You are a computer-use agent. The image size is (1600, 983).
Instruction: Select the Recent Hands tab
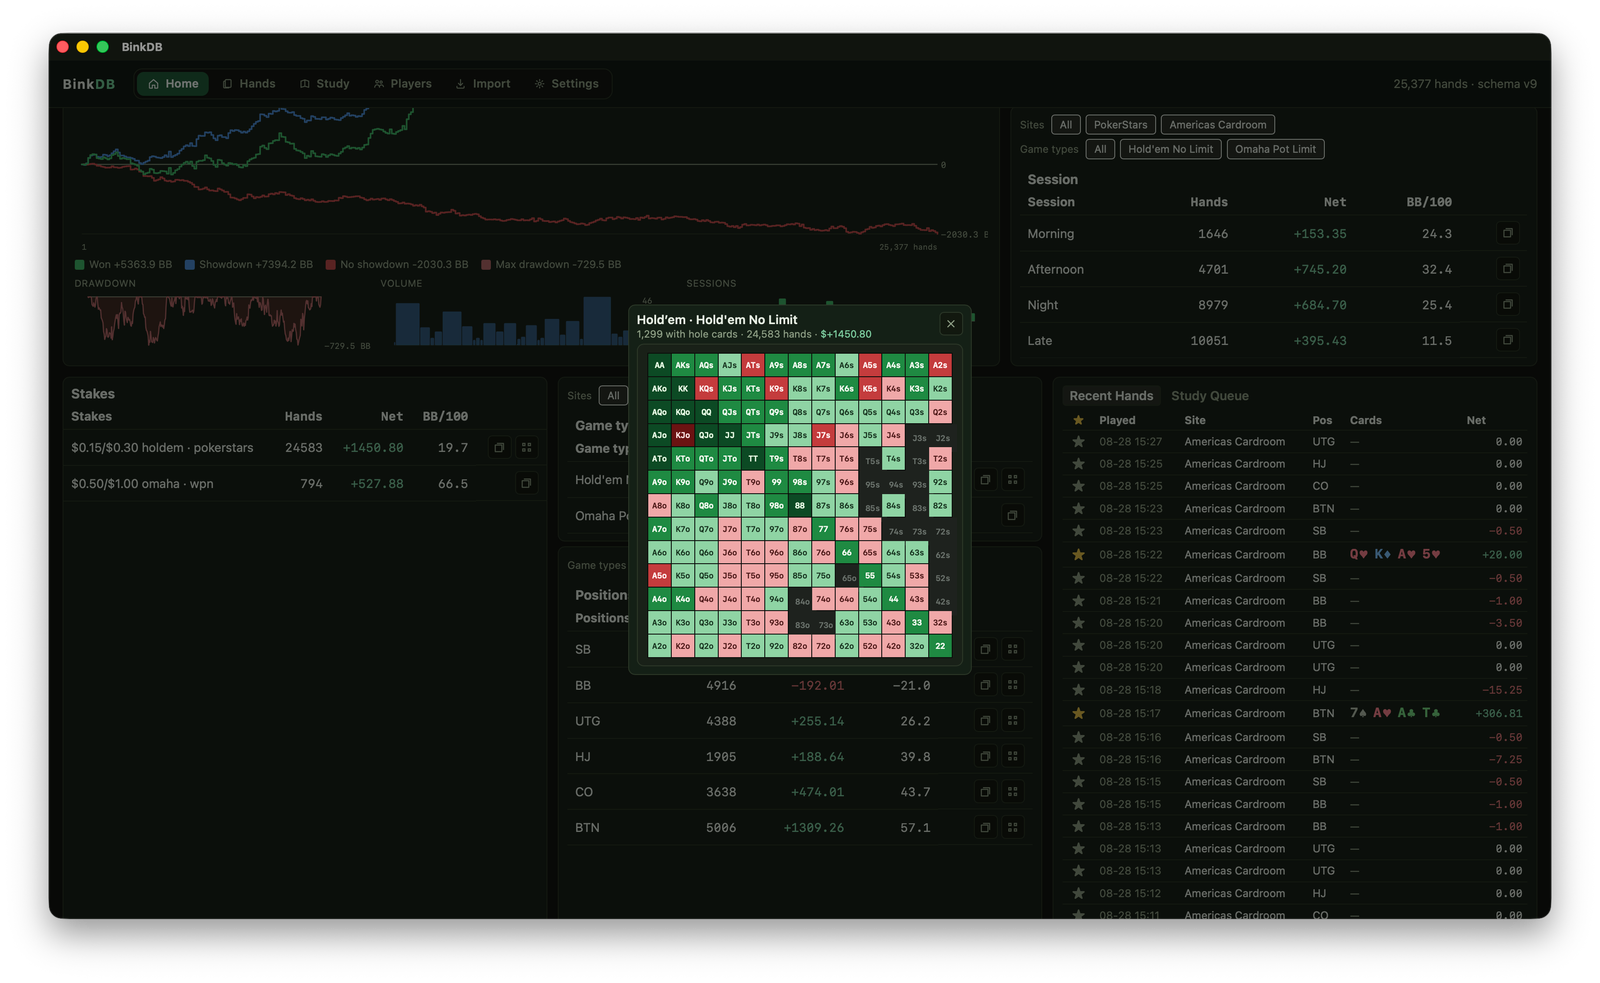1111,396
